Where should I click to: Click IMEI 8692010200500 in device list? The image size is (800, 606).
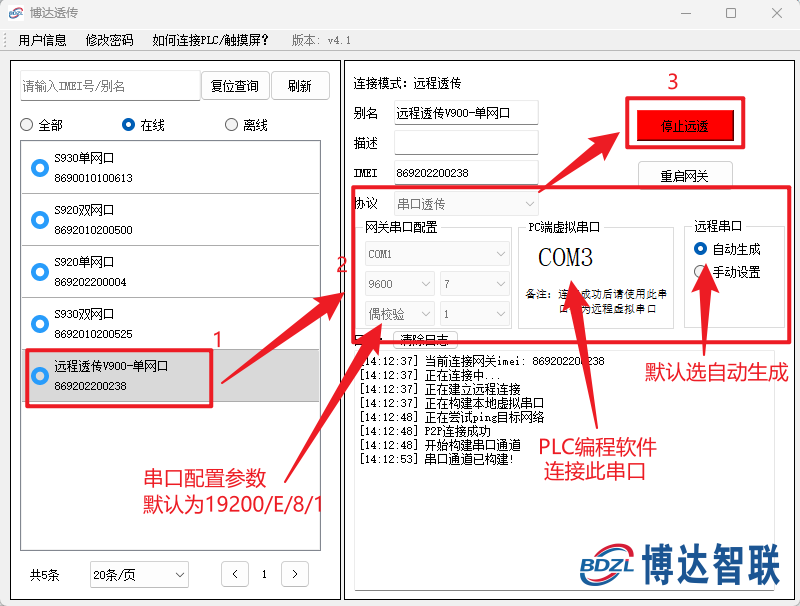click(x=93, y=230)
